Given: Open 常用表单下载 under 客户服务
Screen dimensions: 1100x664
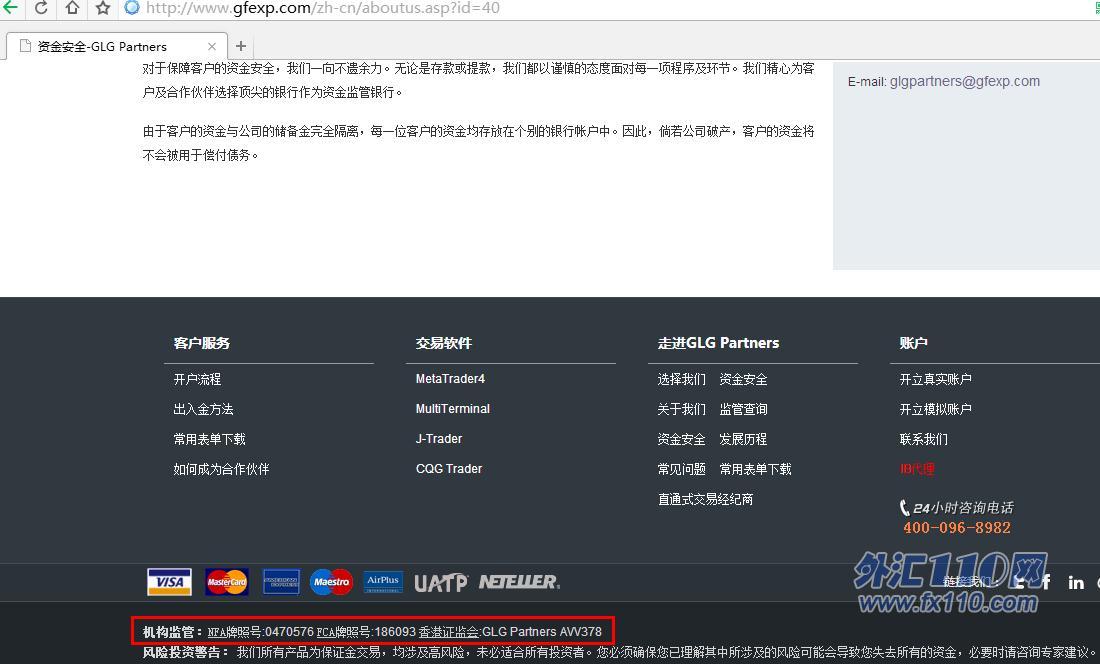Looking at the screenshot, I should tap(210, 440).
